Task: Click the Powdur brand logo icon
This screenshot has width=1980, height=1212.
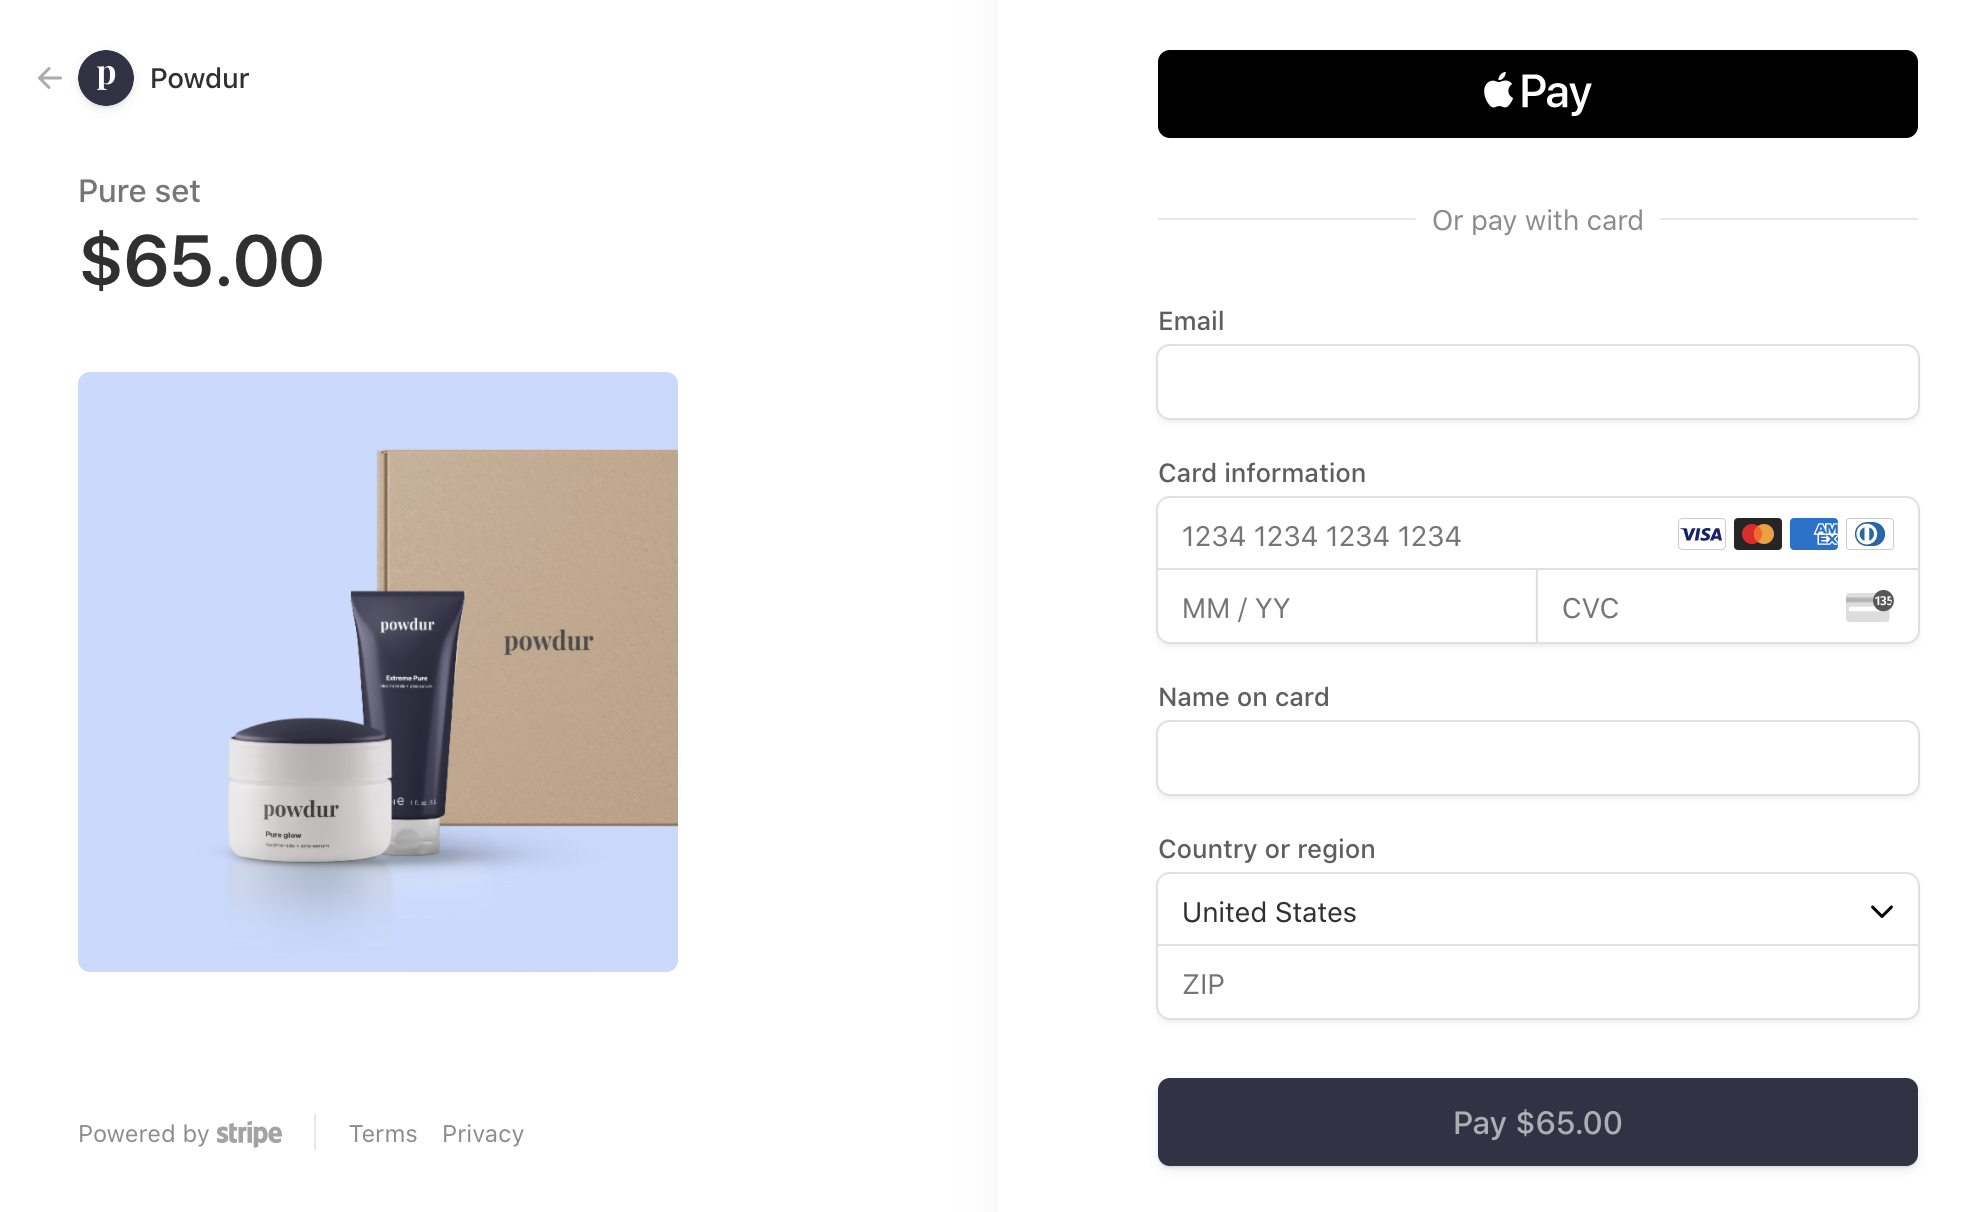Action: click(107, 78)
